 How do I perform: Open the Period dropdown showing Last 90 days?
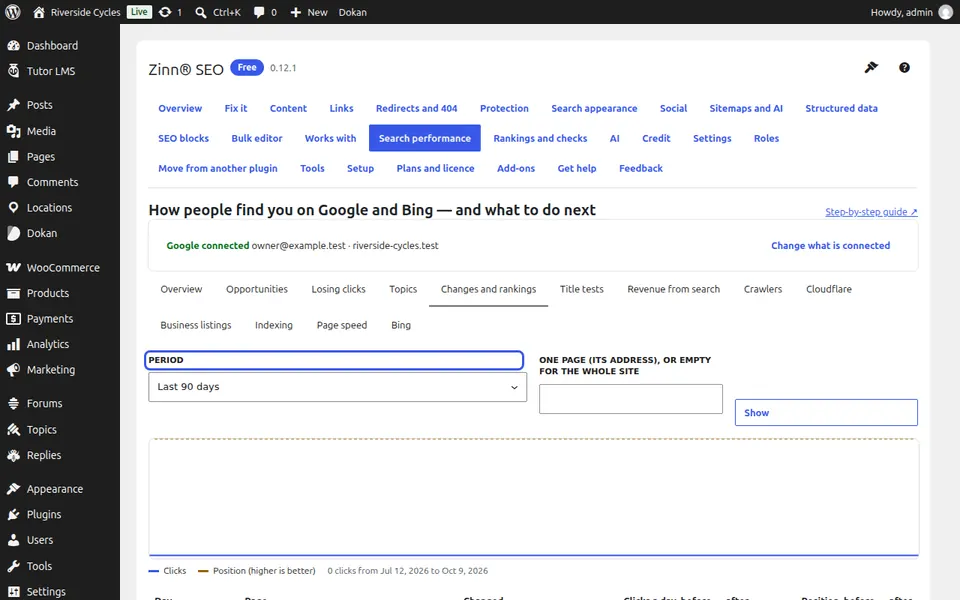tap(337, 387)
